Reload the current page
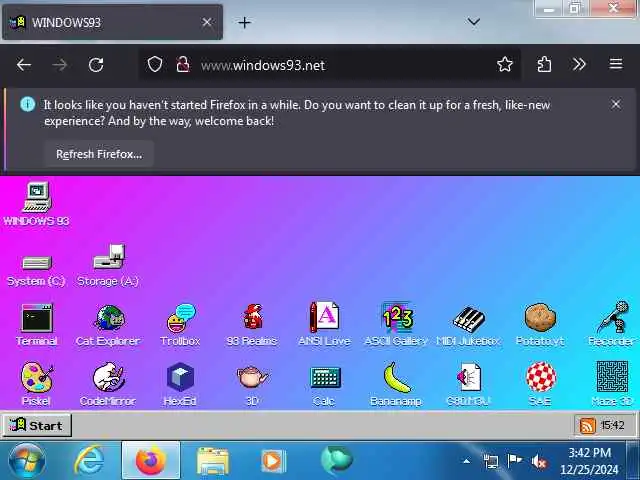Image resolution: width=640 pixels, height=480 pixels. point(96,64)
